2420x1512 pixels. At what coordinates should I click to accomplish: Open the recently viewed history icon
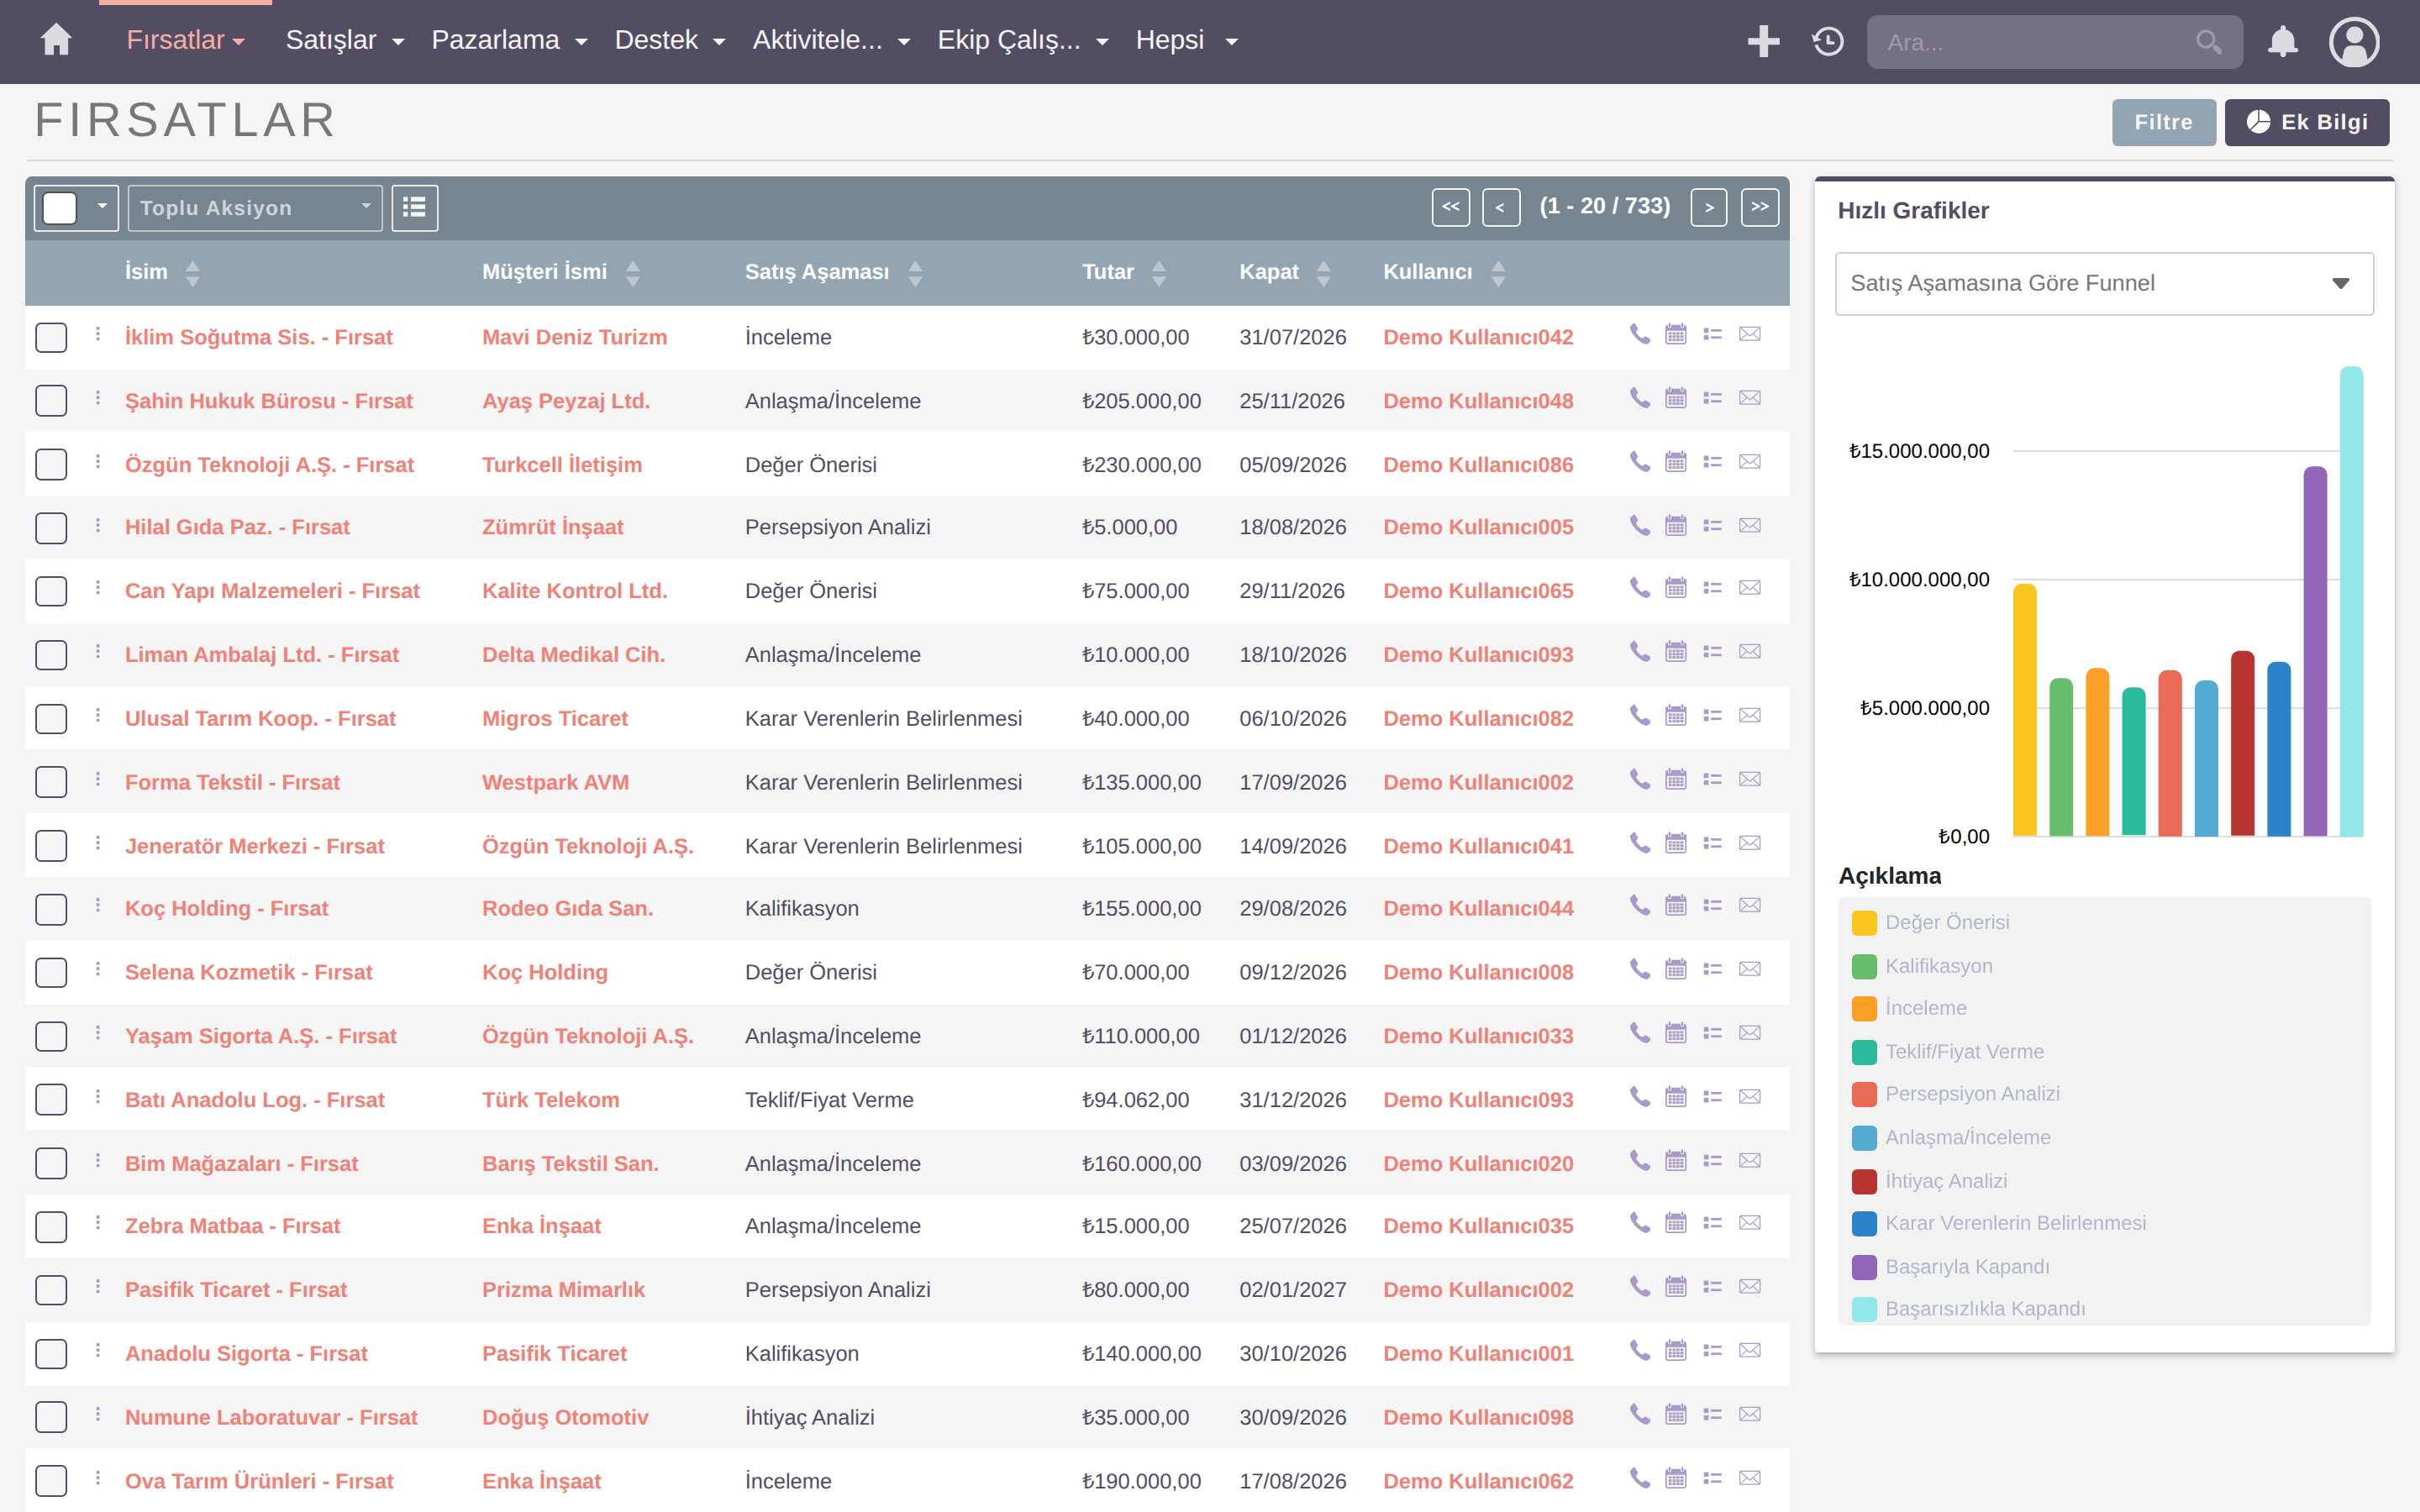coord(1828,41)
